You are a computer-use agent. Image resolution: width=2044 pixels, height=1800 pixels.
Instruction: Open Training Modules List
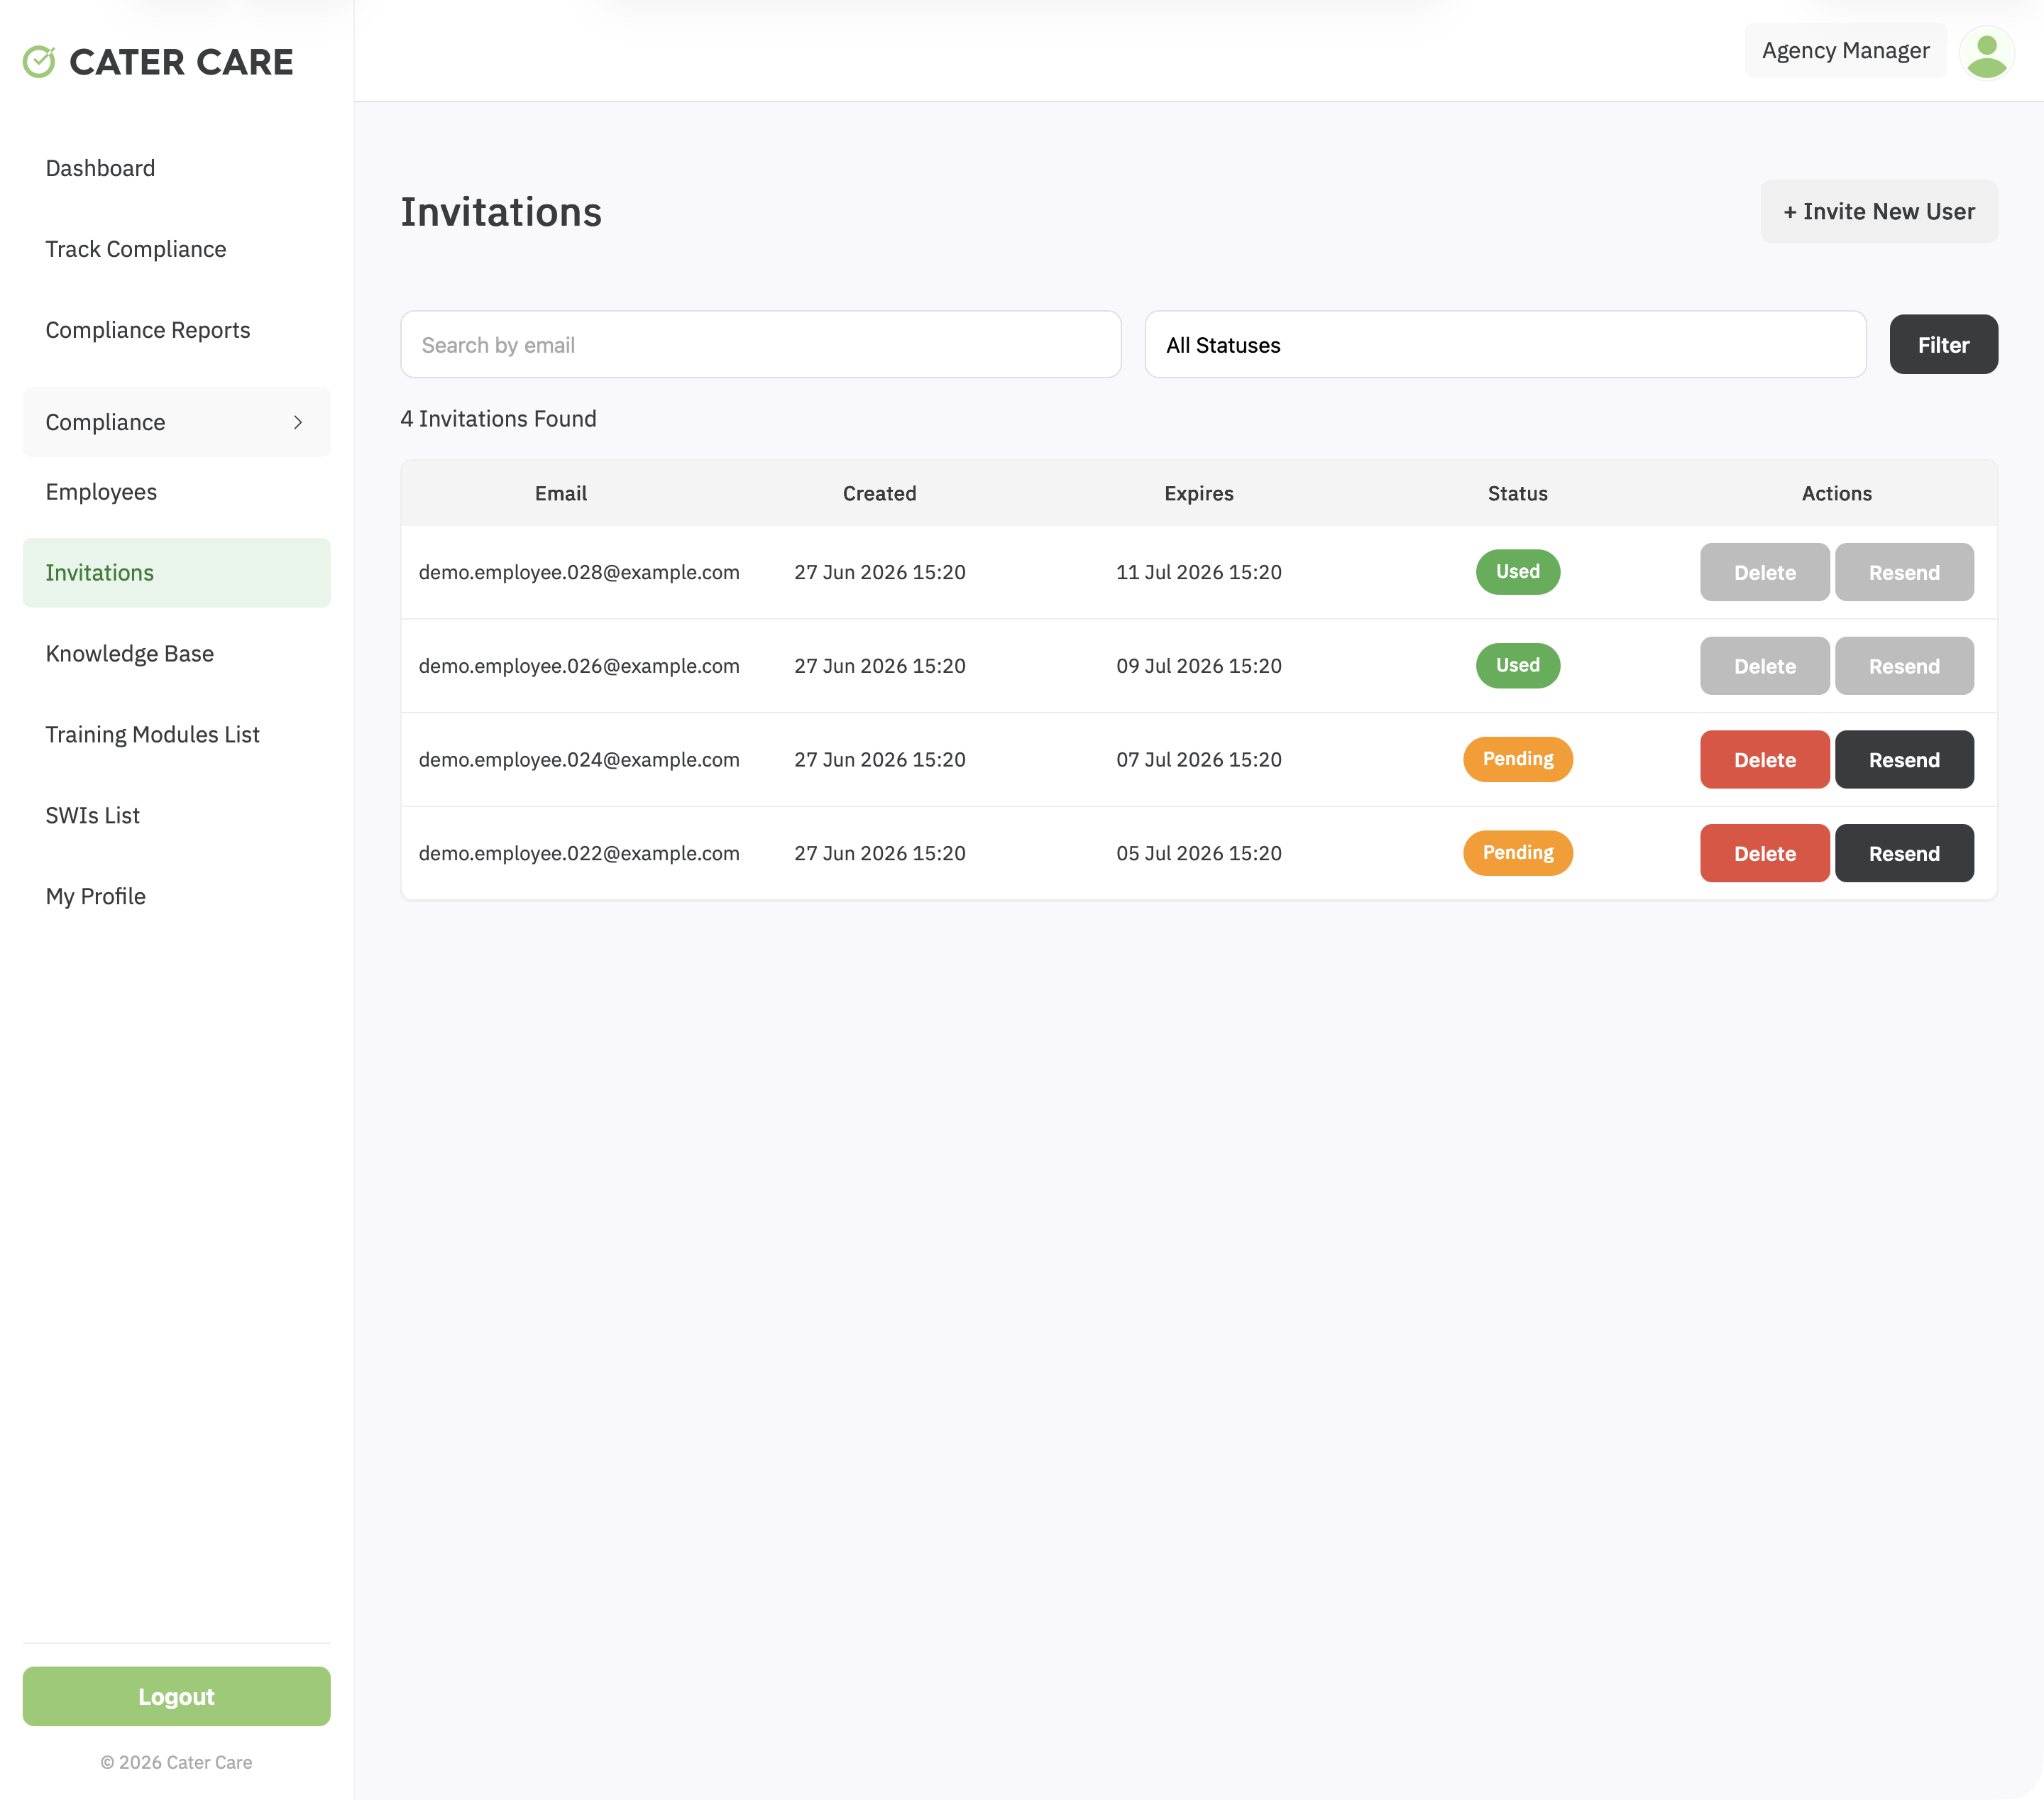[153, 735]
